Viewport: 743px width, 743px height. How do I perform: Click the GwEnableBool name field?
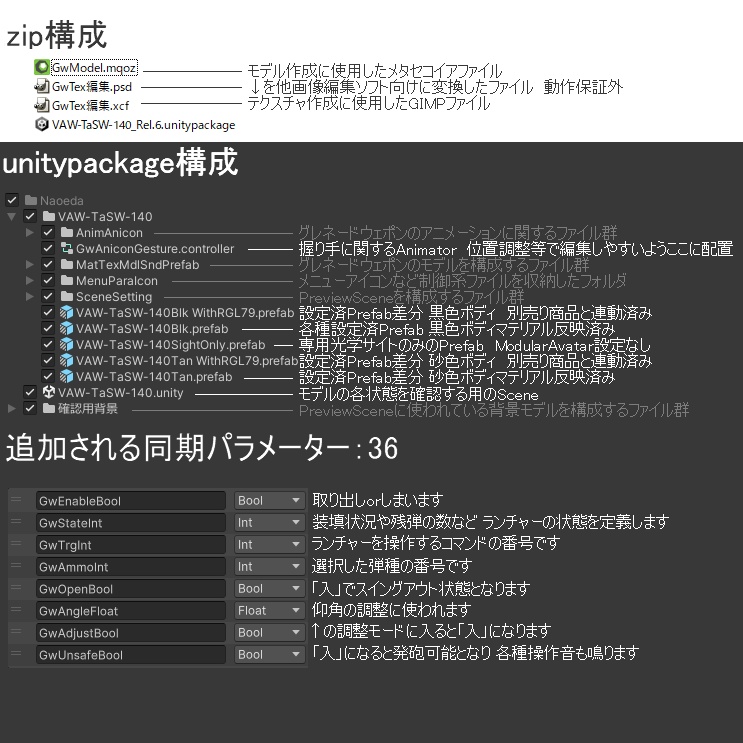tap(131, 501)
